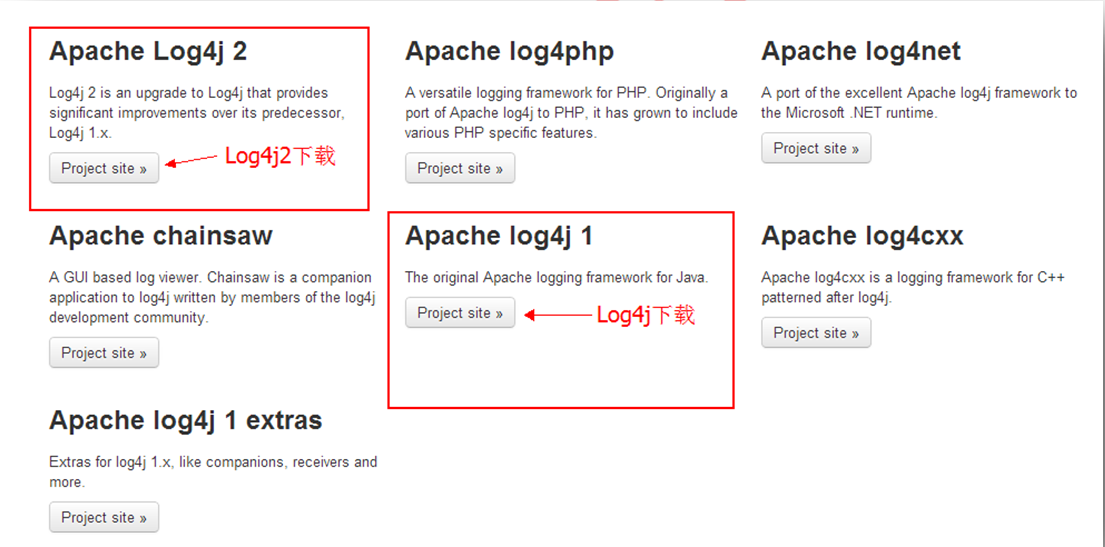Viewport: 1105px width, 547px height.
Task: Click the C++ logging framework description
Action: [x=913, y=288]
